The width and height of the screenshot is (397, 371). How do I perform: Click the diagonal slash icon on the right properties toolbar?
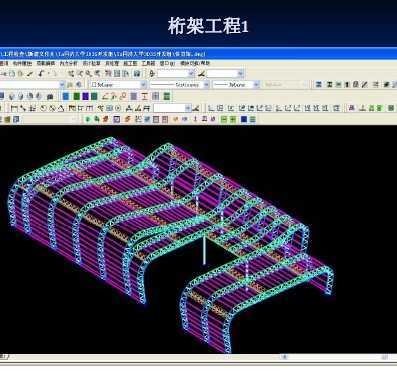click(364, 85)
